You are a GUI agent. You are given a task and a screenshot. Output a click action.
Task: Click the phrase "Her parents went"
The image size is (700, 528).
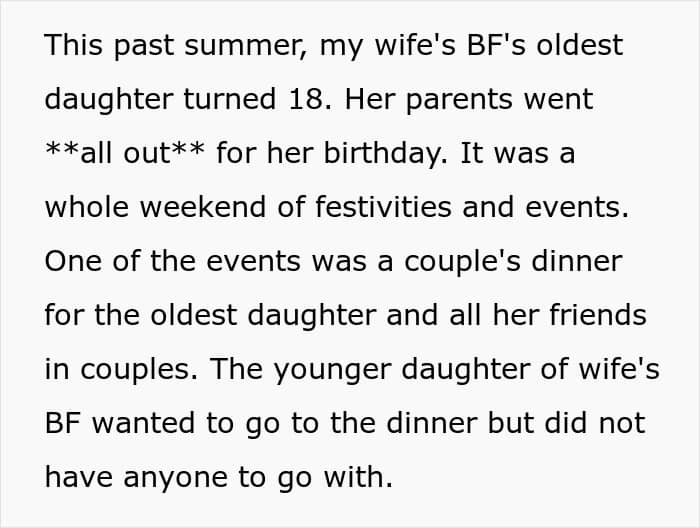[x=489, y=99]
